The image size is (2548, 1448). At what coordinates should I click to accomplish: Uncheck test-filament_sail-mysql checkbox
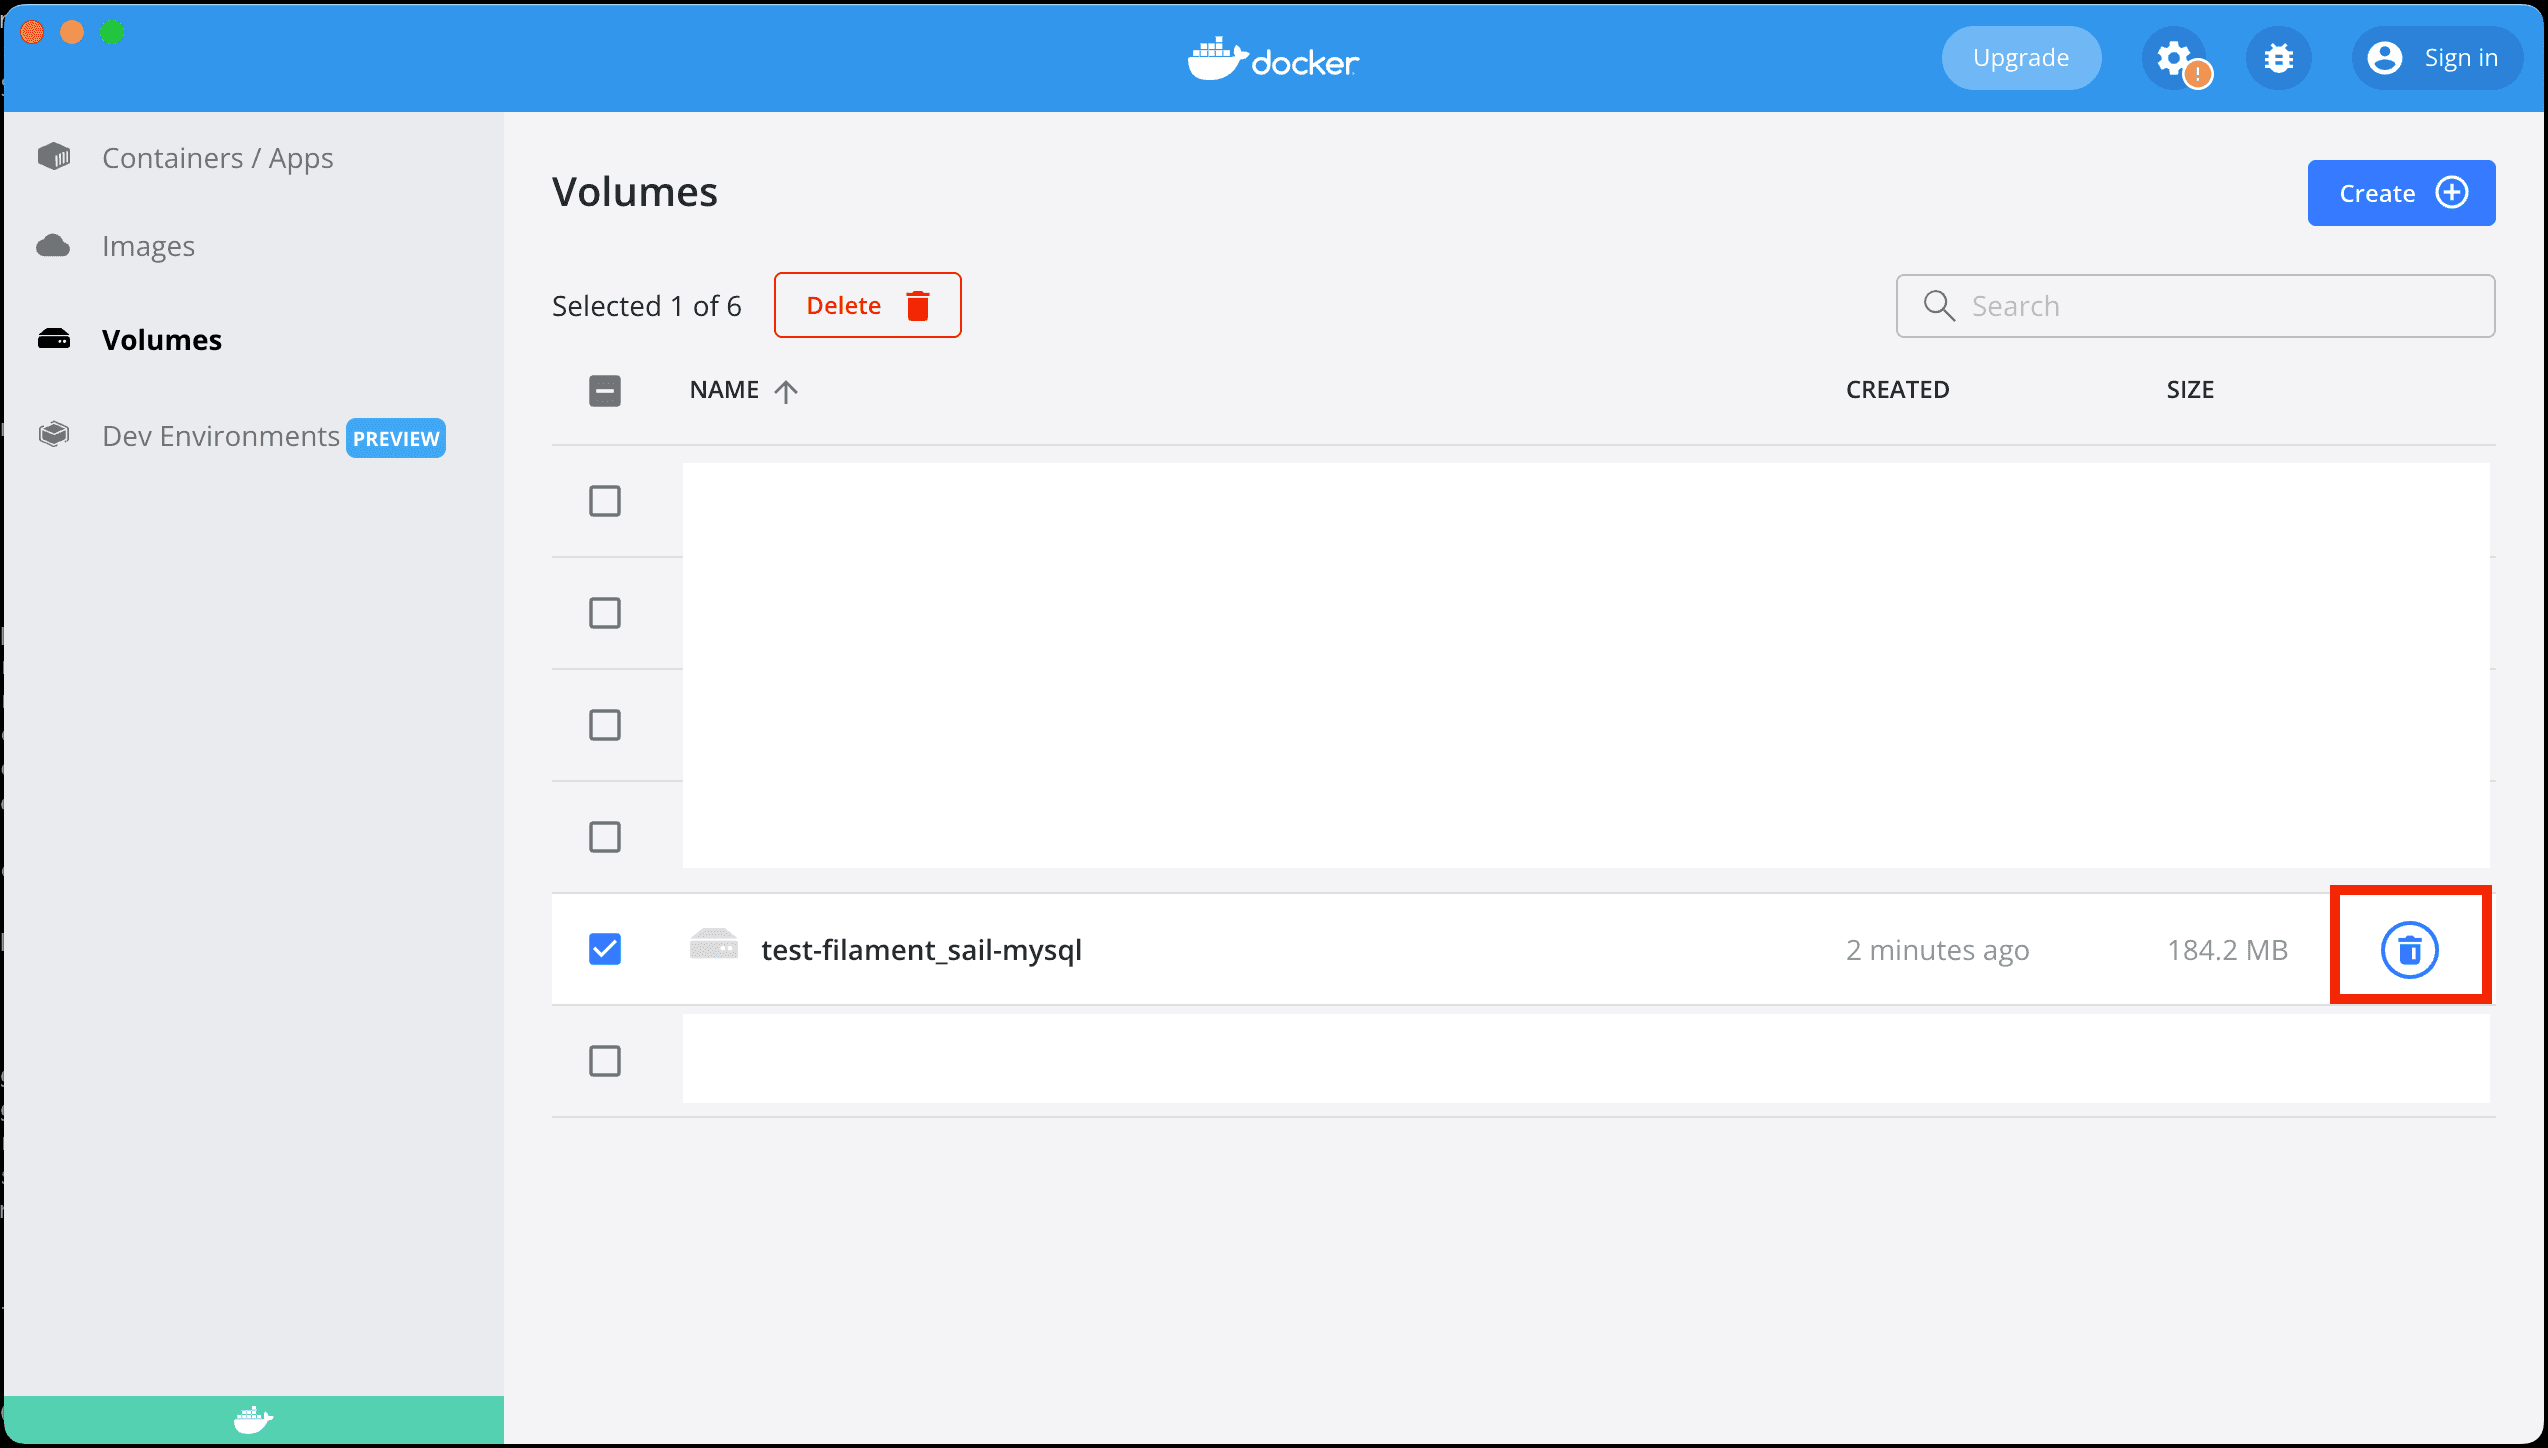(605, 949)
